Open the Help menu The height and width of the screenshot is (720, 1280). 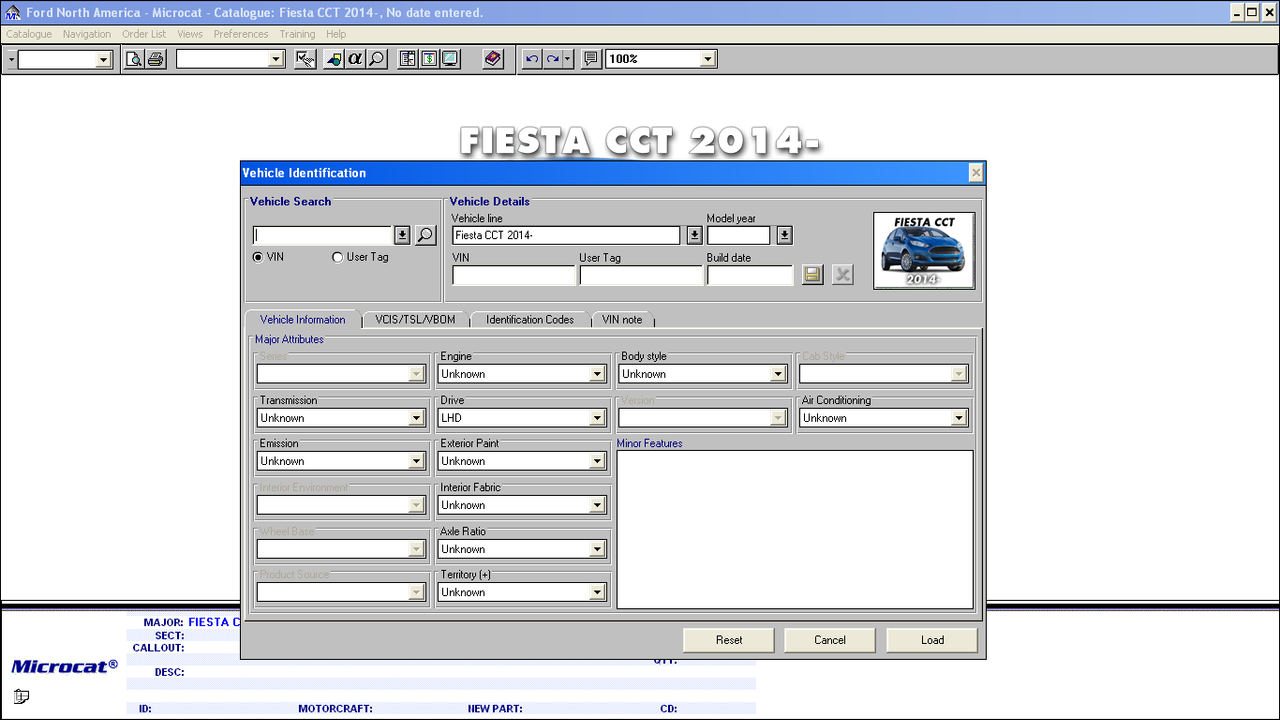(336, 34)
